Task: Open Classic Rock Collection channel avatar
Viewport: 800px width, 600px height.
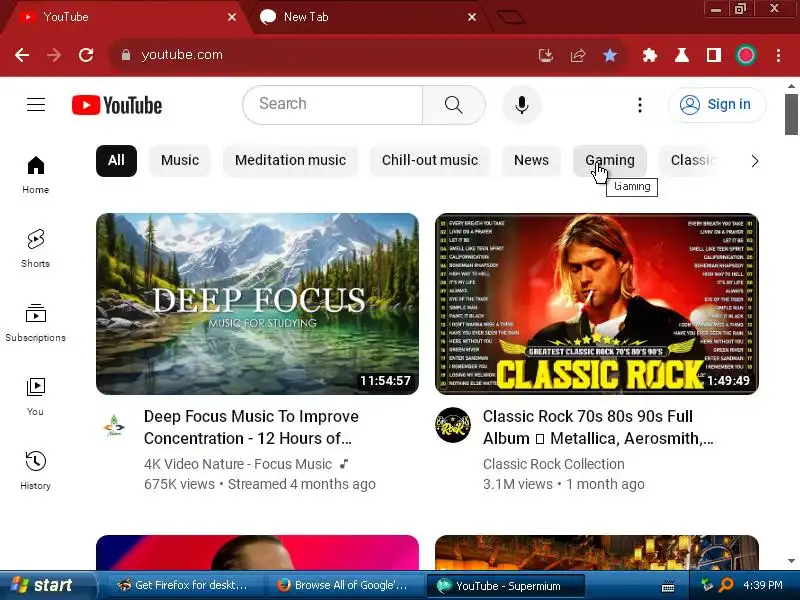Action: (453, 424)
